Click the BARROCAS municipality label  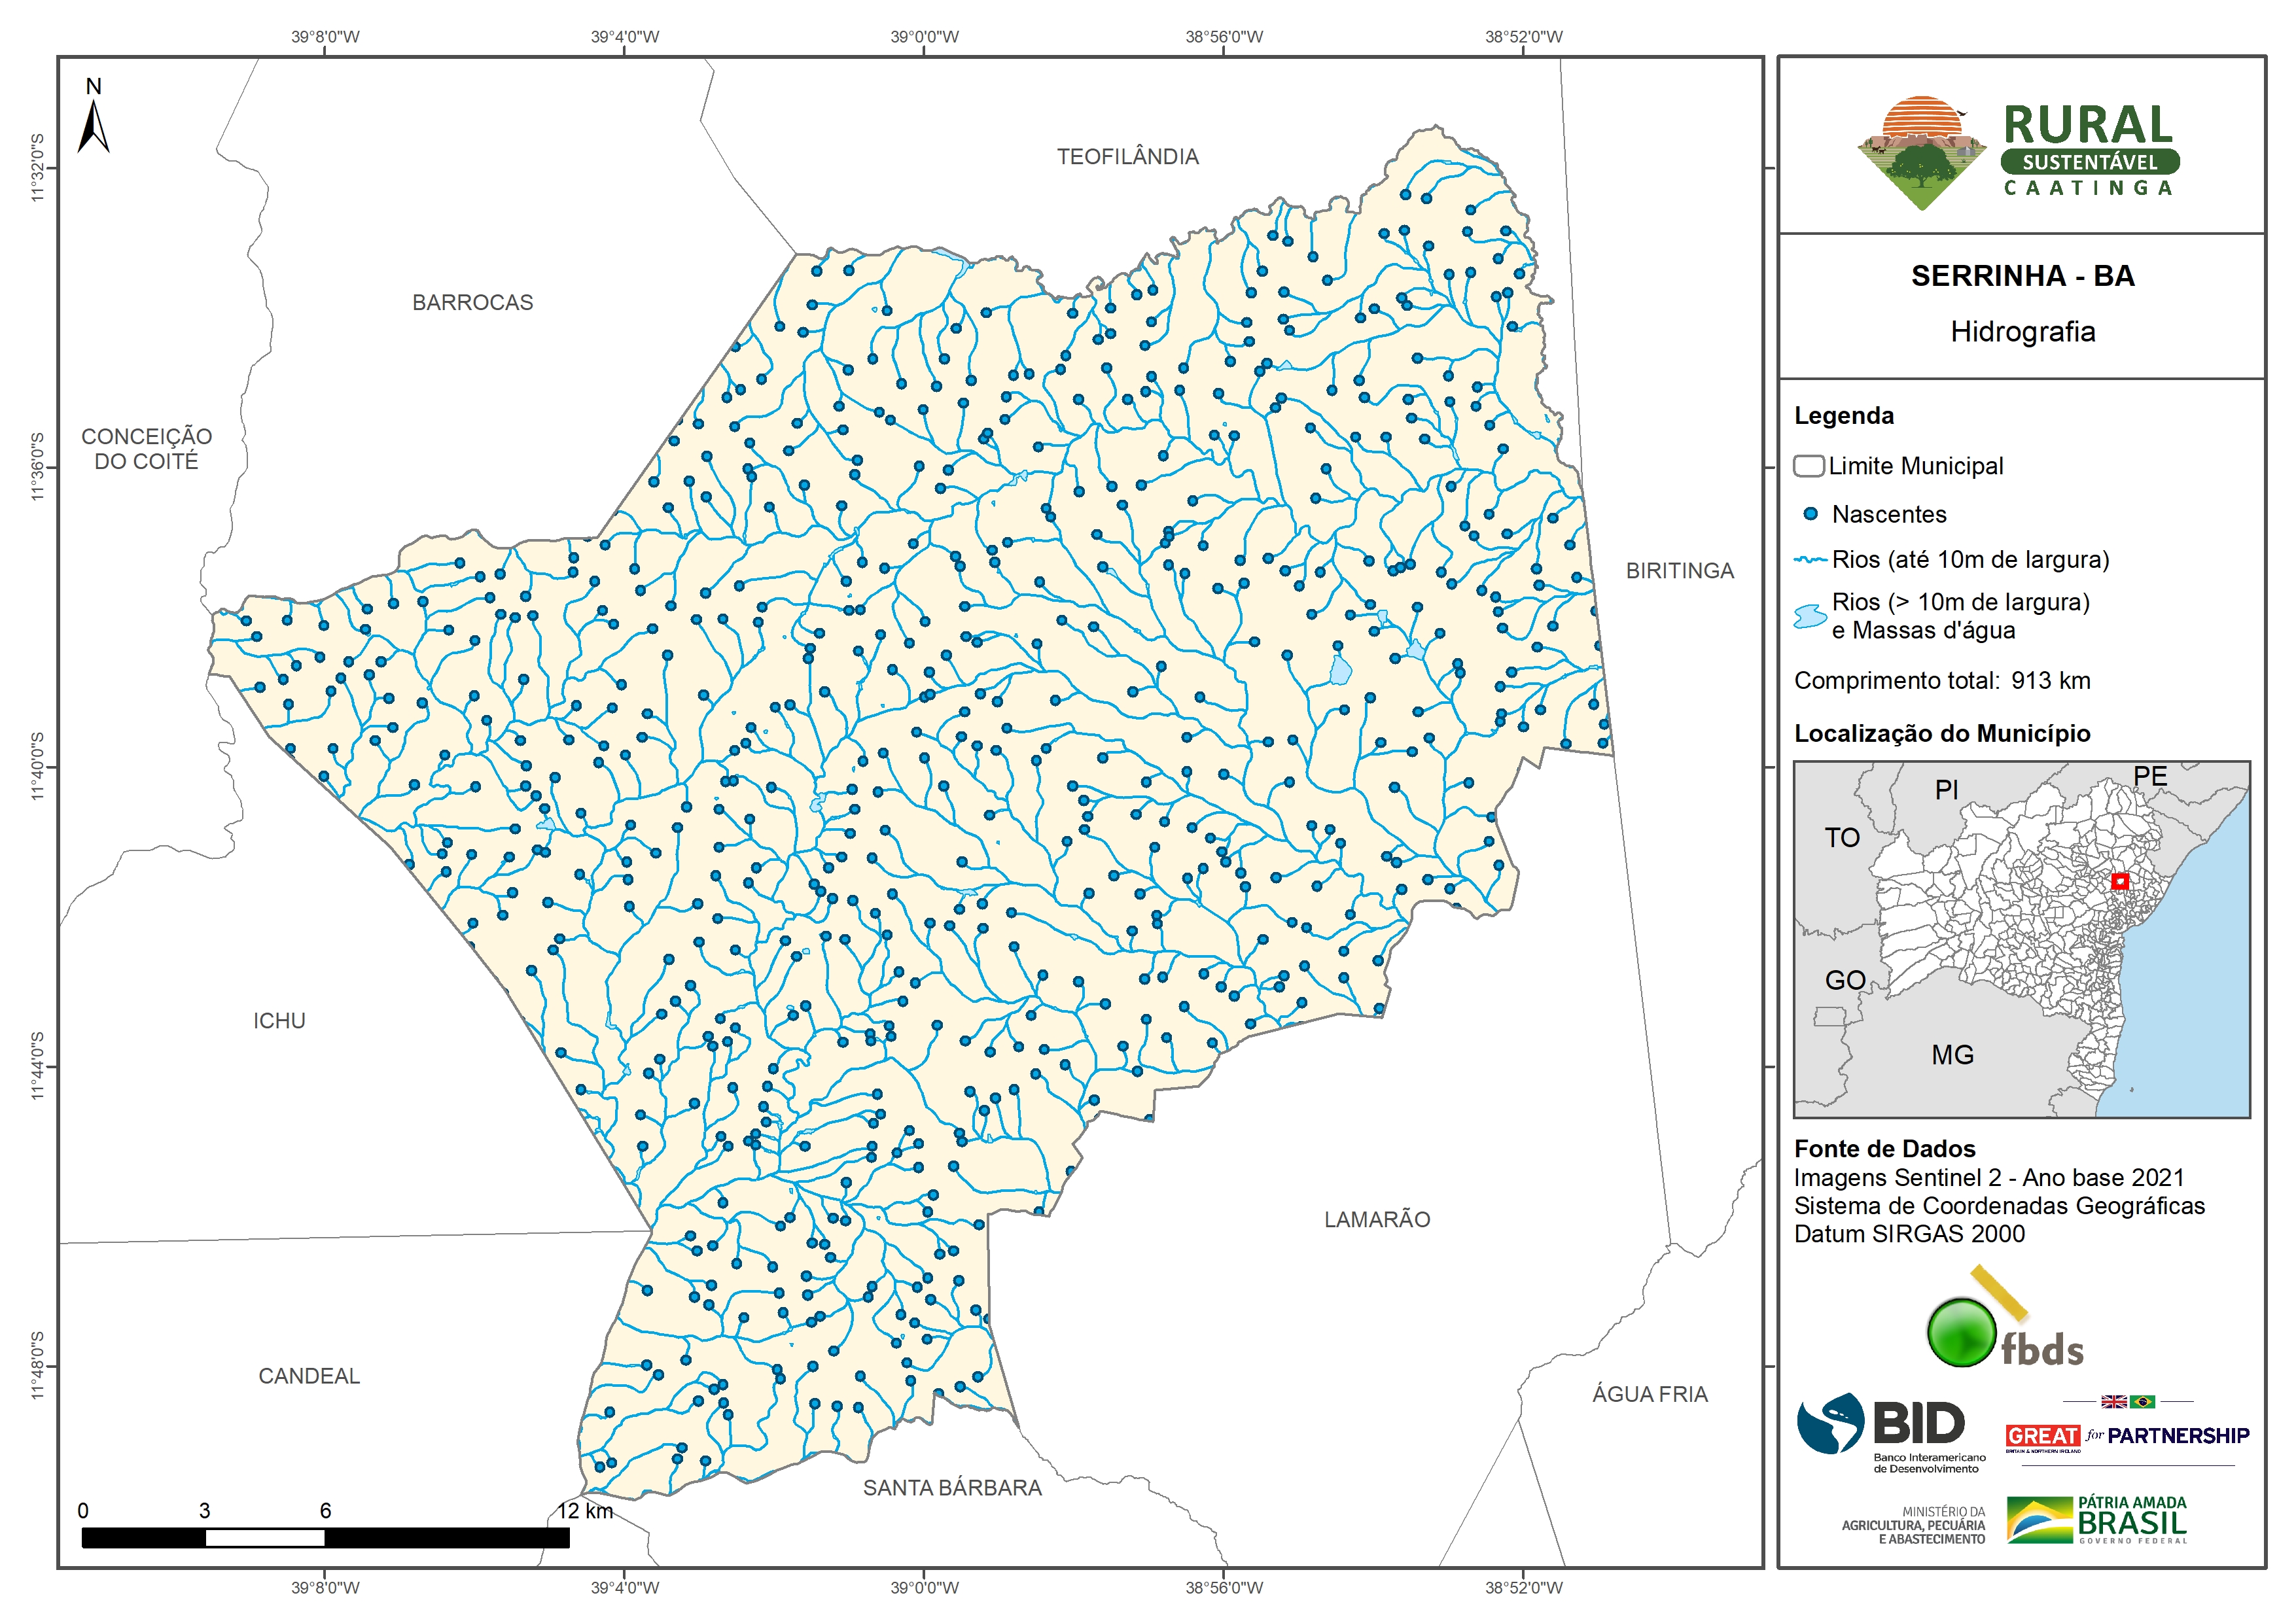tap(472, 303)
